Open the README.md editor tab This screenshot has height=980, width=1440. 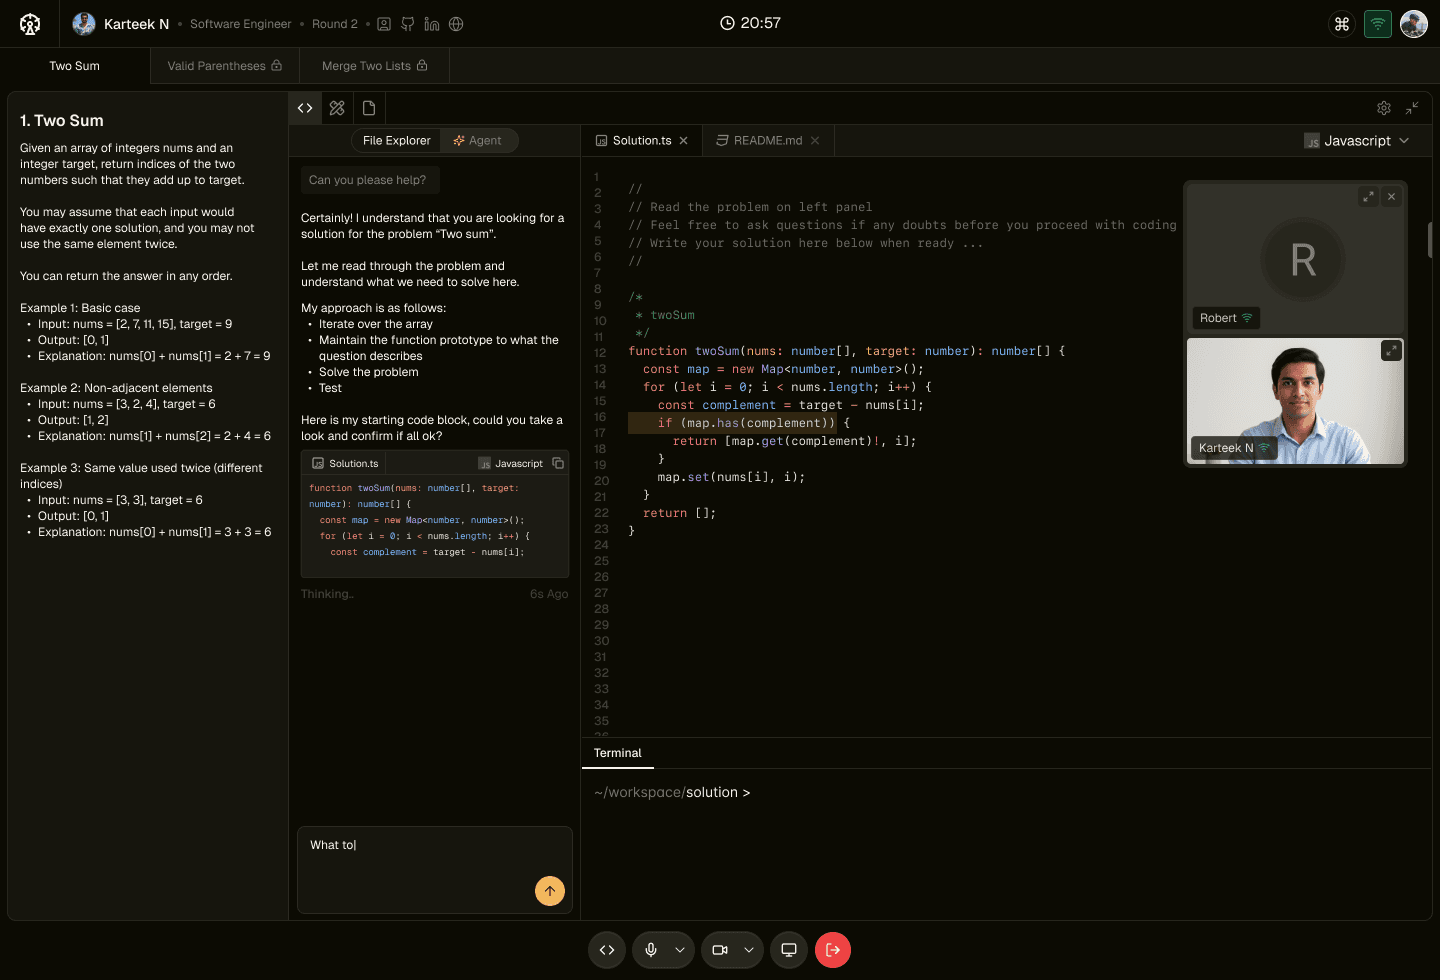(x=767, y=141)
